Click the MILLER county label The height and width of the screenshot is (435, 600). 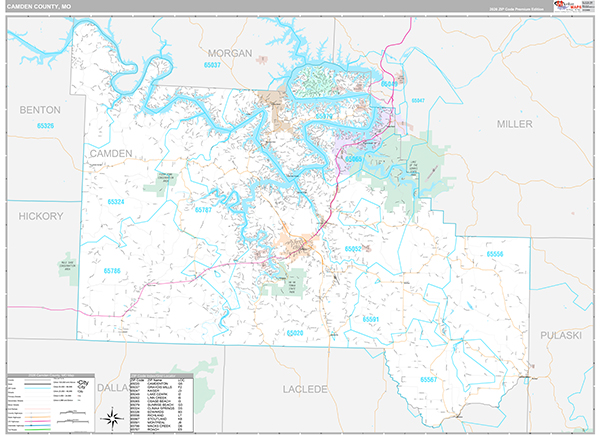[x=521, y=122]
